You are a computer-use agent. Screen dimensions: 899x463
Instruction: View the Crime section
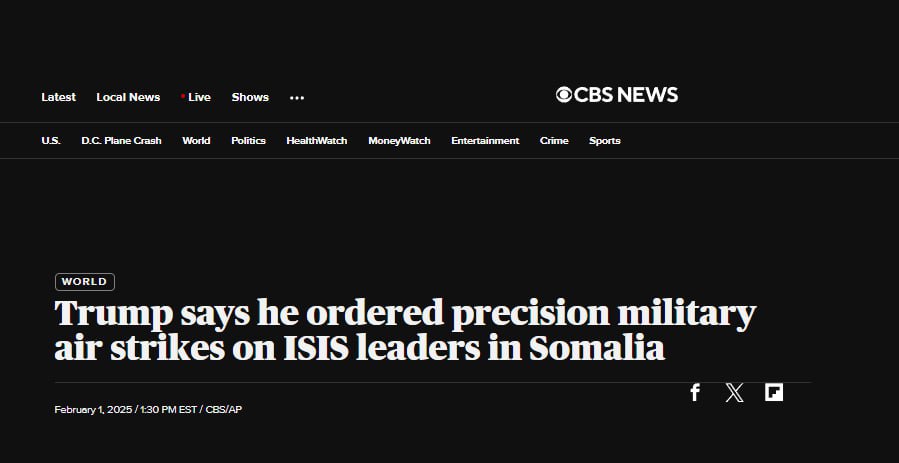pyautogui.click(x=554, y=141)
